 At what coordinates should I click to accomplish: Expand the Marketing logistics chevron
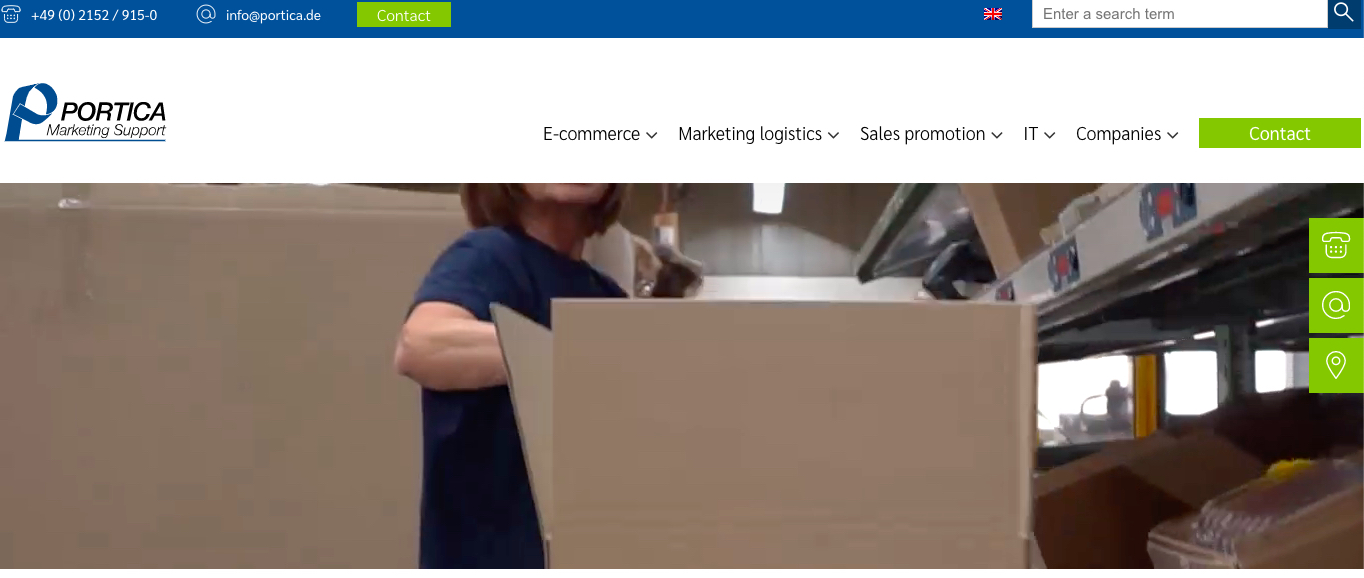pyautogui.click(x=834, y=135)
